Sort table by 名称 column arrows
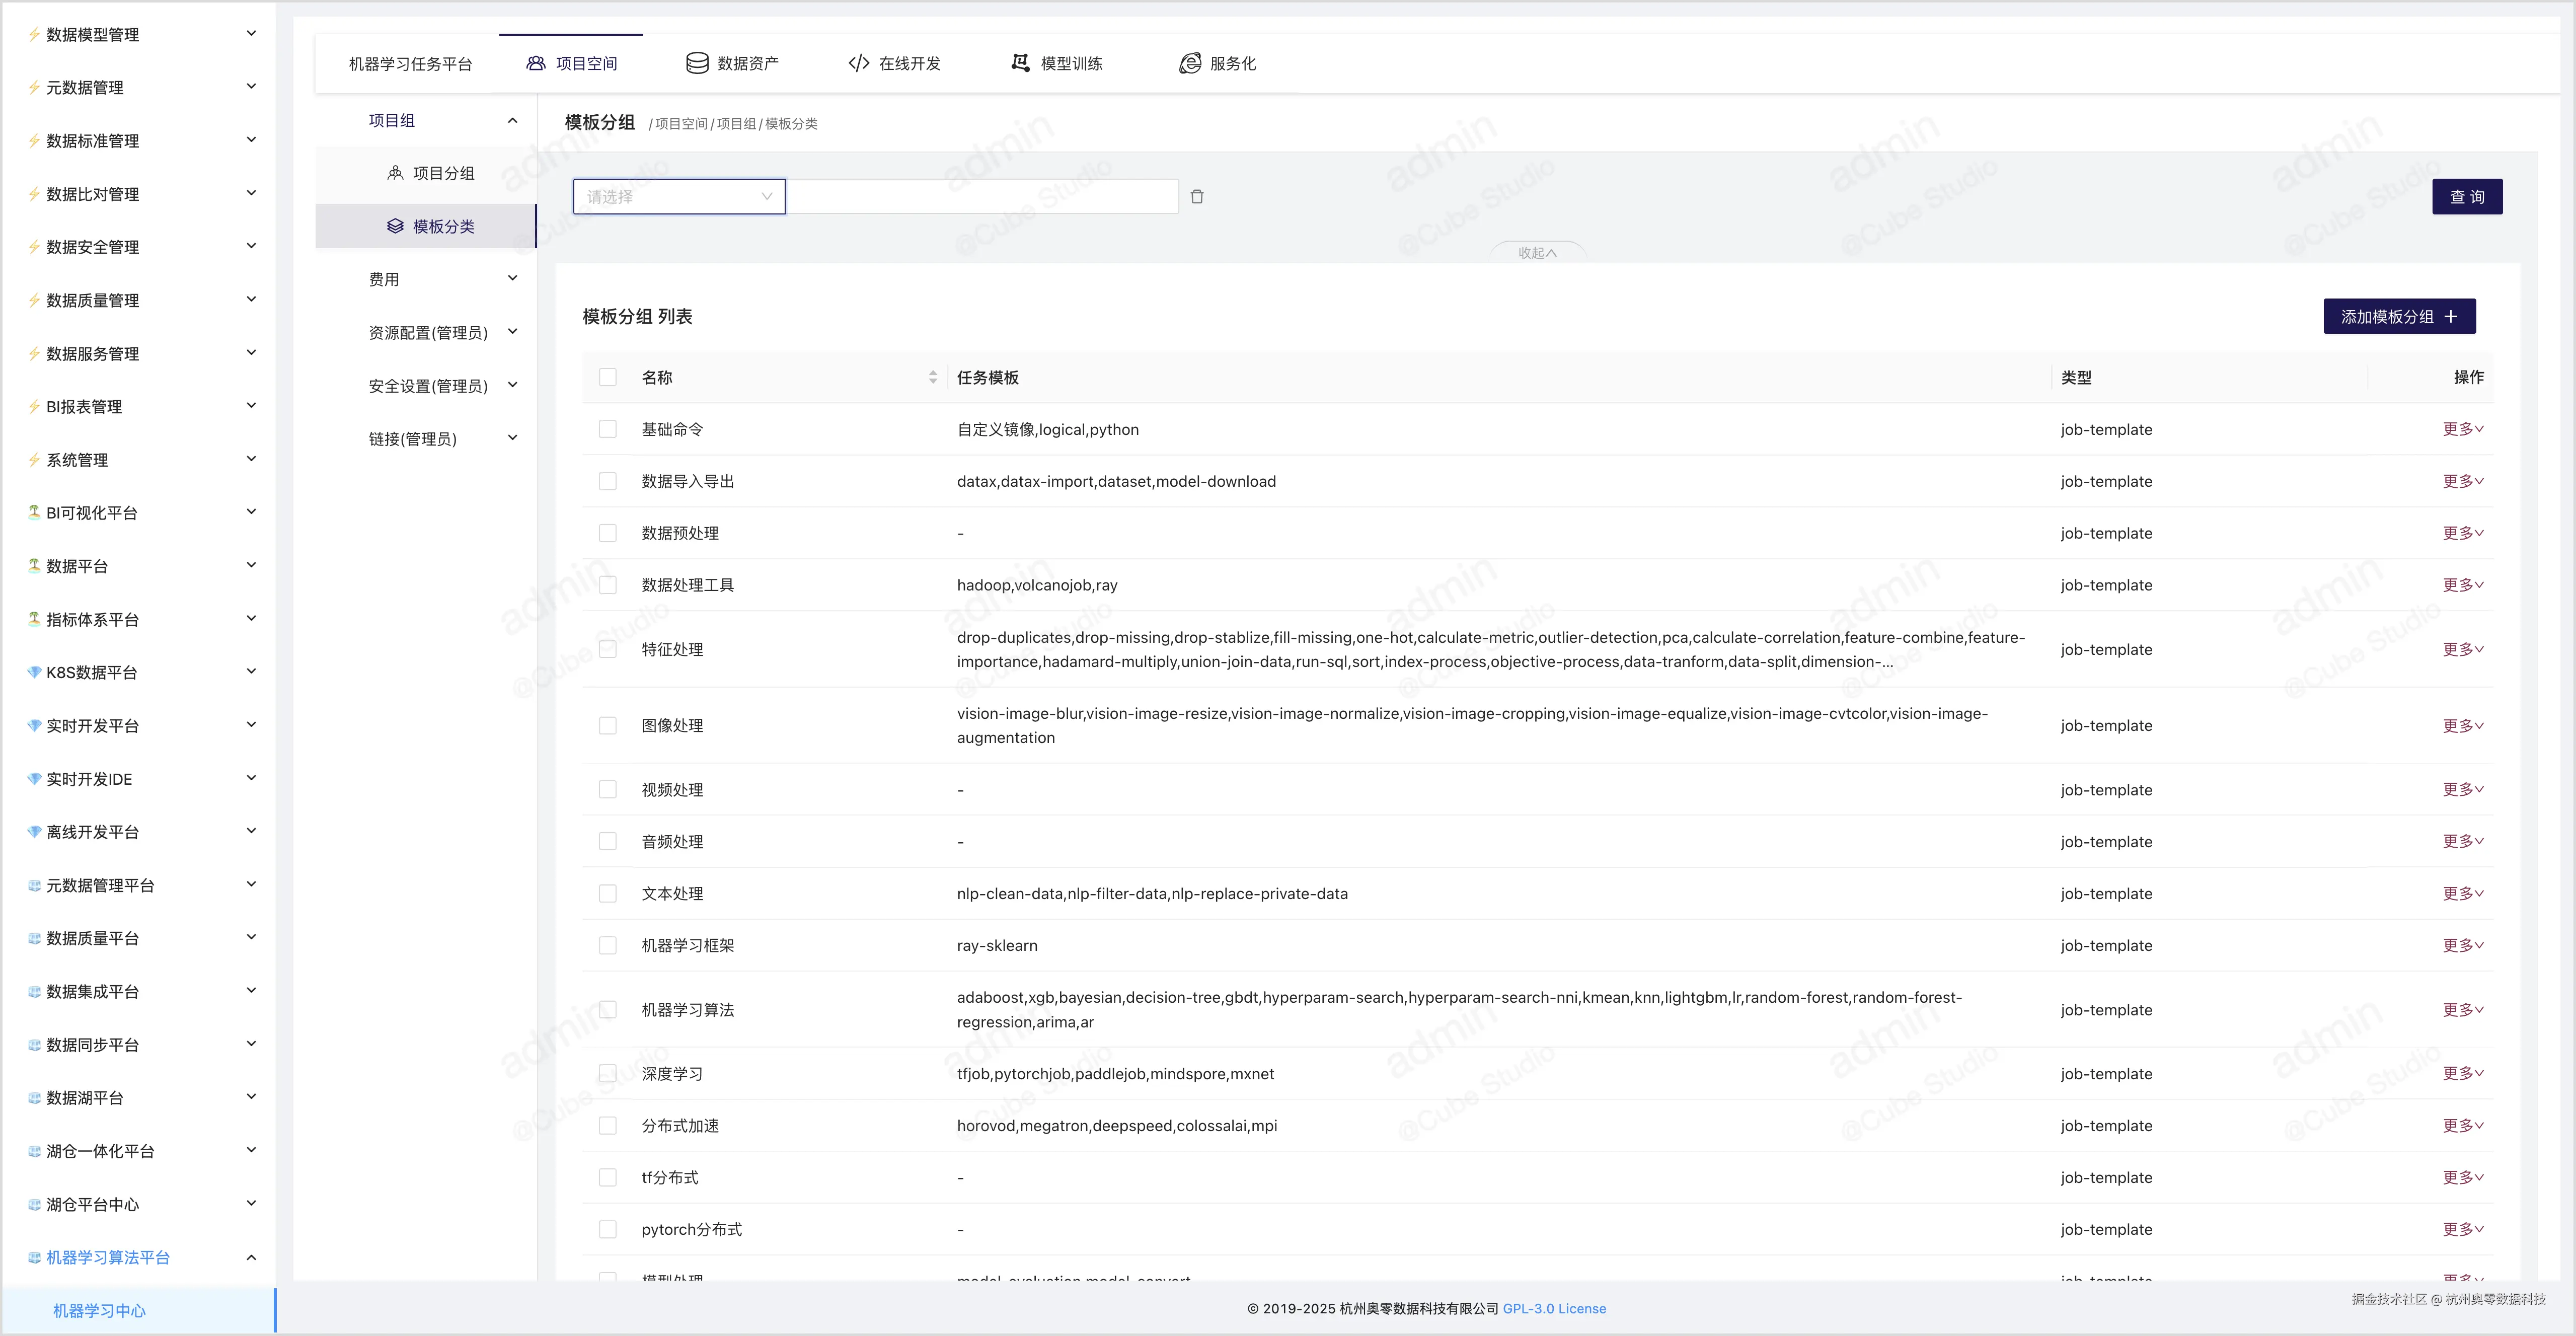The image size is (2576, 1336). 932,377
